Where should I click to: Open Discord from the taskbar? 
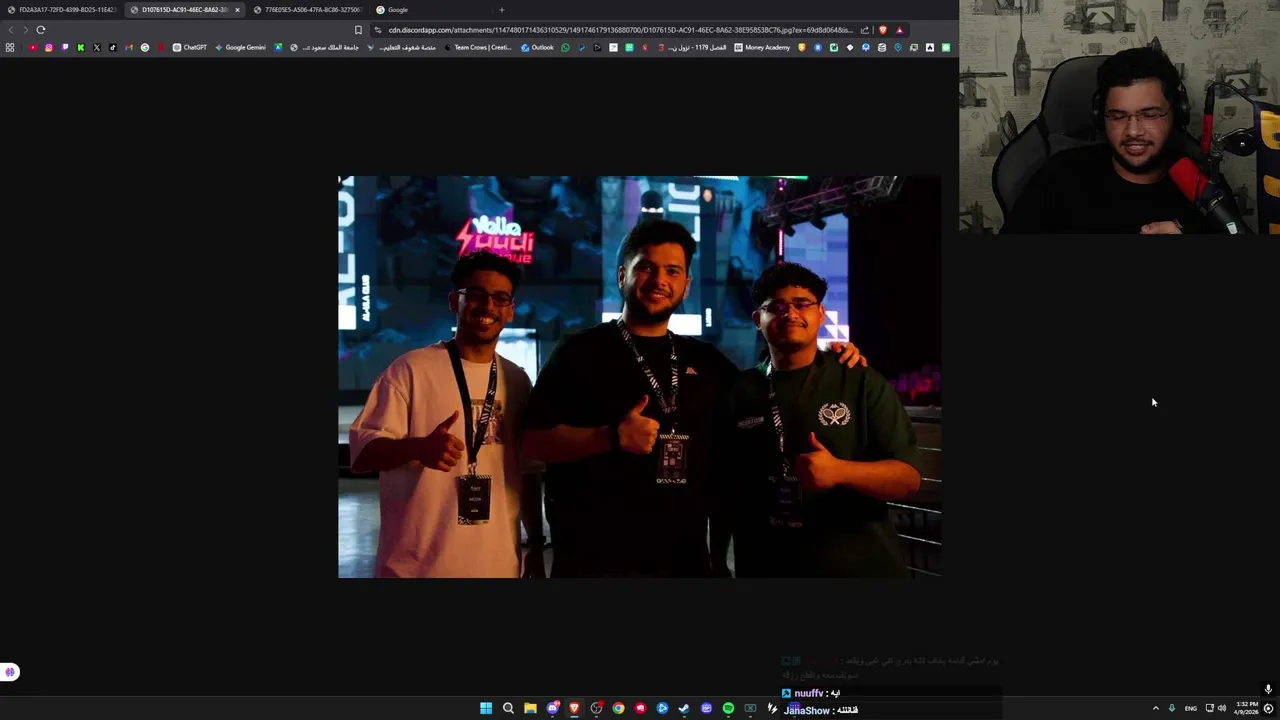(552, 708)
